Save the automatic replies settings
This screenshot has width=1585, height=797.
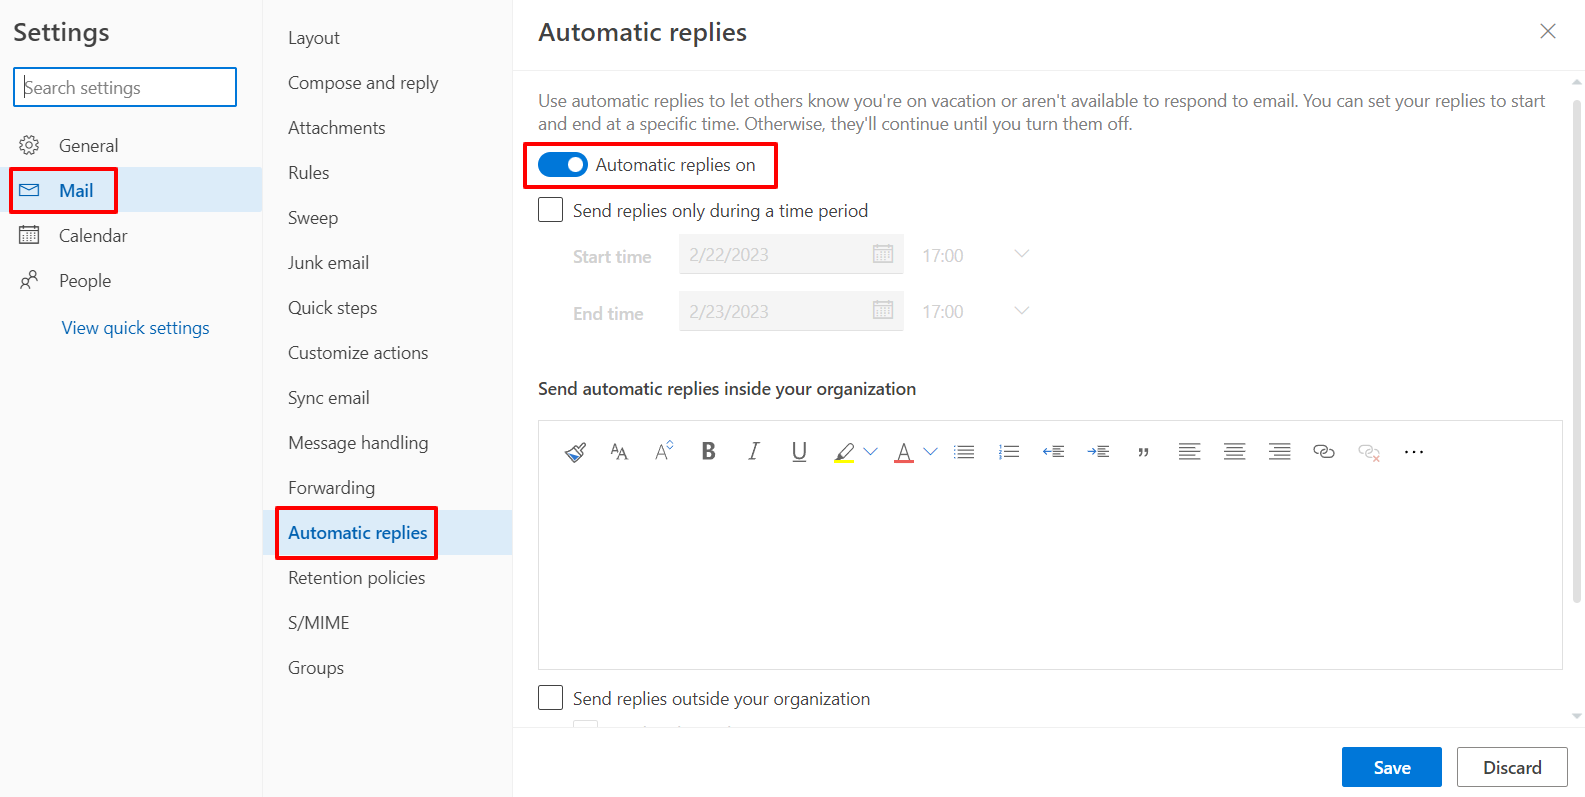(1391, 767)
